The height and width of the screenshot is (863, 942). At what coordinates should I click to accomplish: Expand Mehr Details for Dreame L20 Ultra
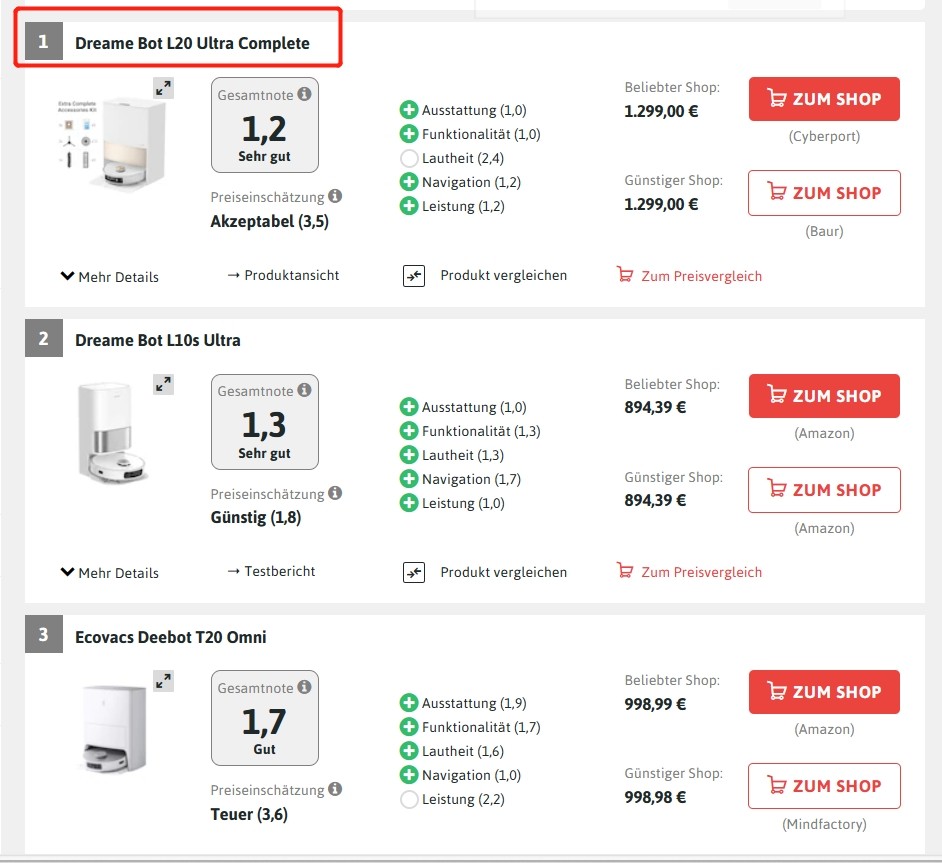110,277
